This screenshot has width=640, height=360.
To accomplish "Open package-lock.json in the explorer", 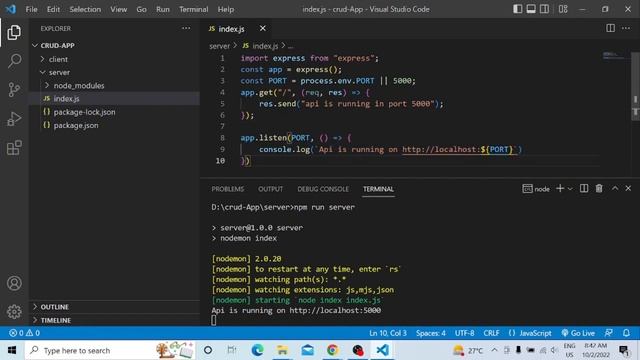I will [x=114, y=112].
